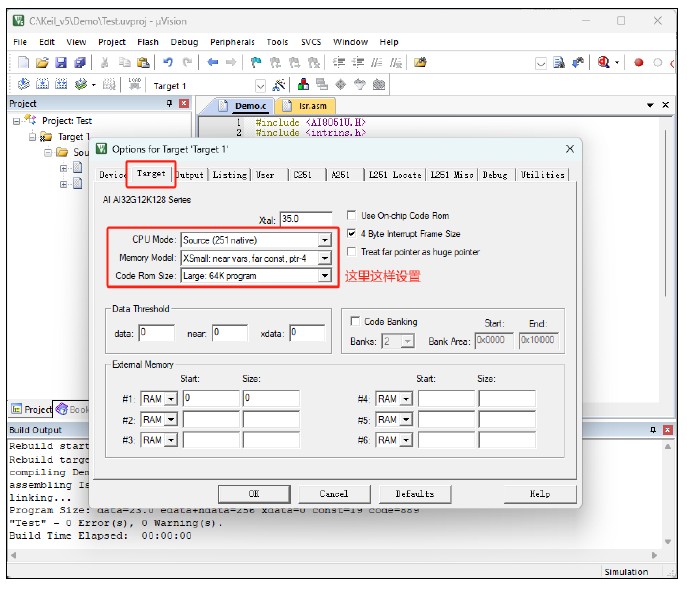
Task: Click the Defaults button
Action: tap(414, 494)
